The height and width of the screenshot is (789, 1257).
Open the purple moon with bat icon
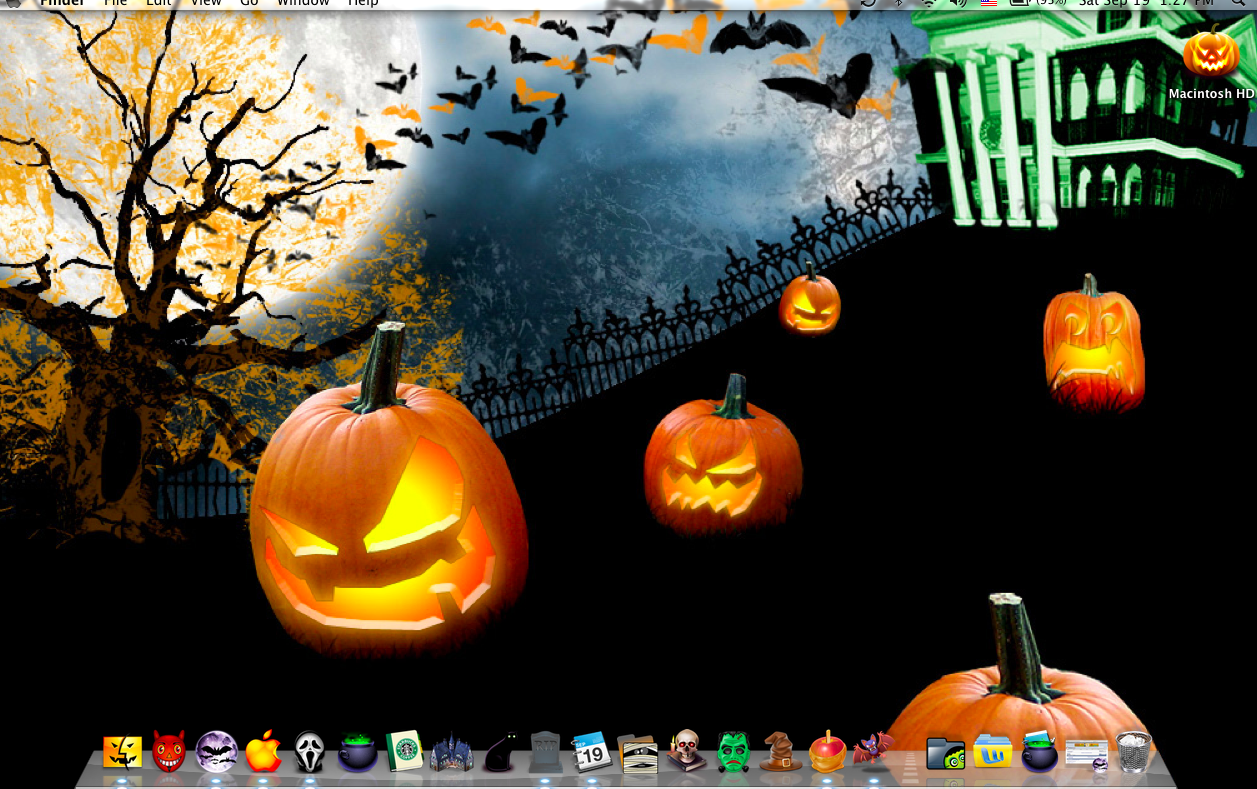pos(216,752)
